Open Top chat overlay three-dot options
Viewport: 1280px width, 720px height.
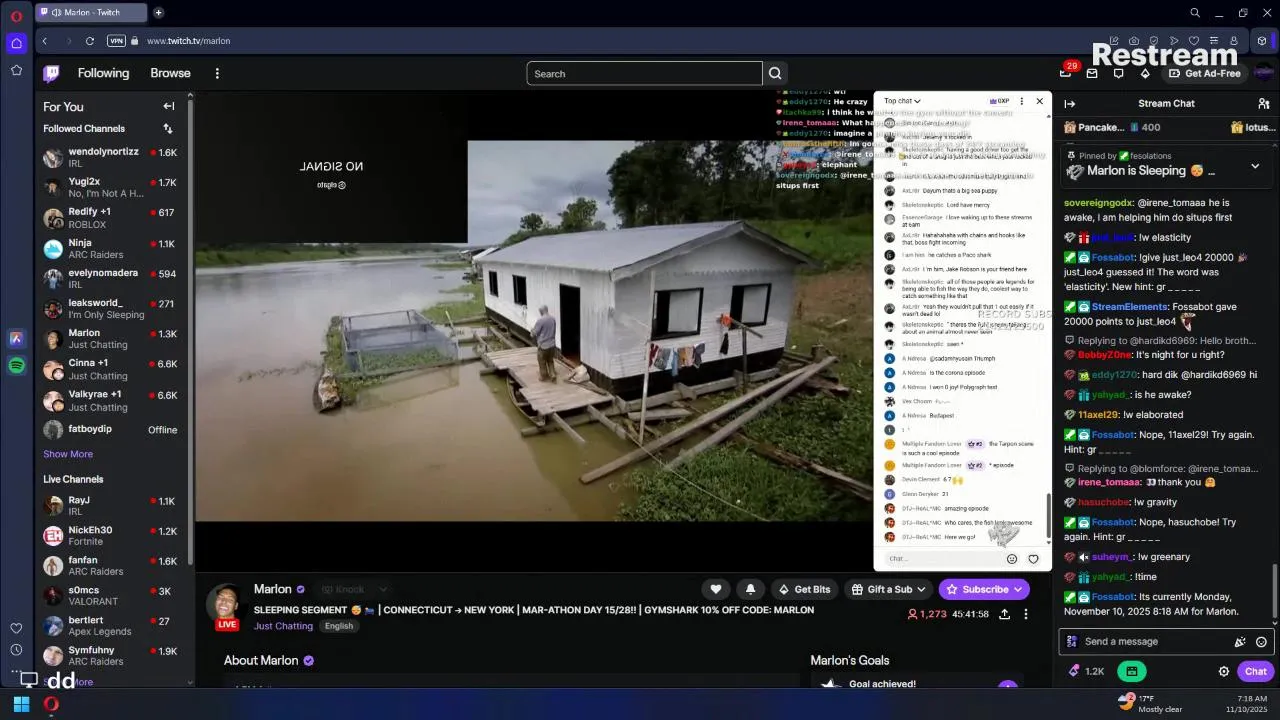pyautogui.click(x=1021, y=101)
